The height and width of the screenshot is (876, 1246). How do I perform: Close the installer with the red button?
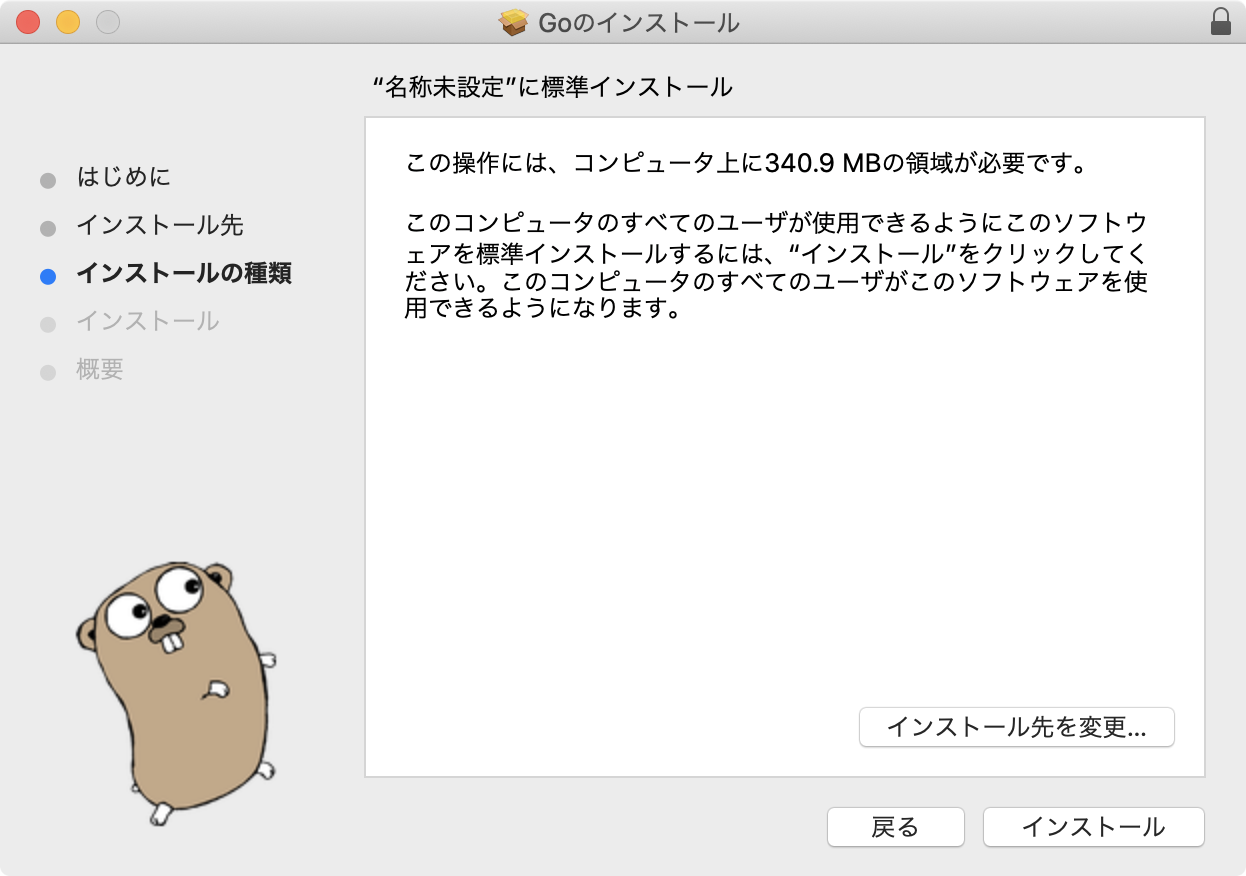tap(28, 22)
